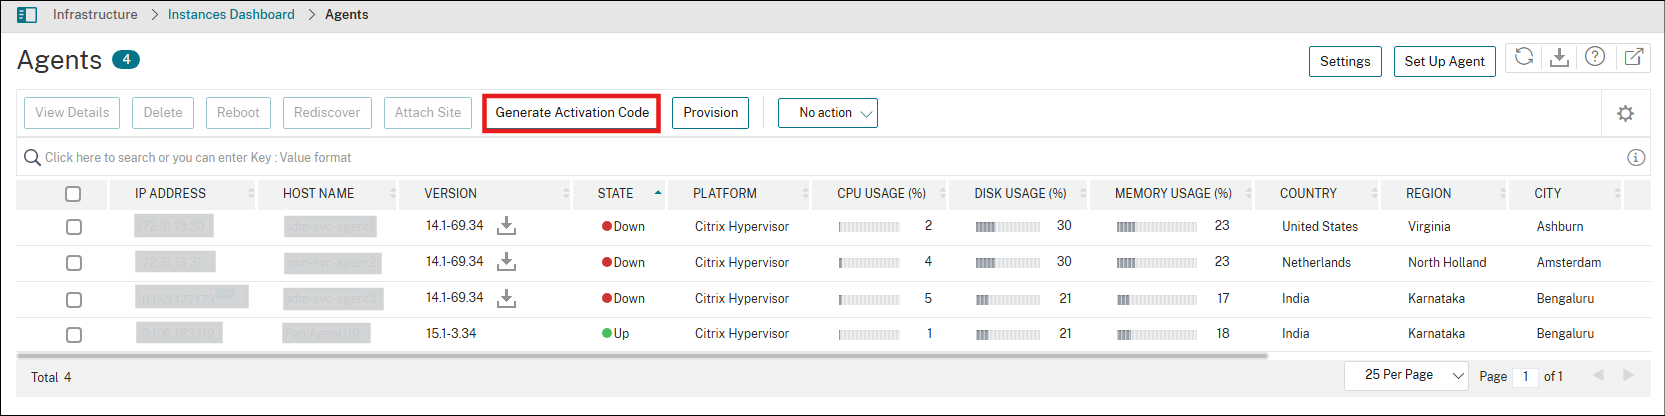Open Instances Dashboard breadcrumb link
Image resolution: width=1665 pixels, height=416 pixels.
pos(231,14)
